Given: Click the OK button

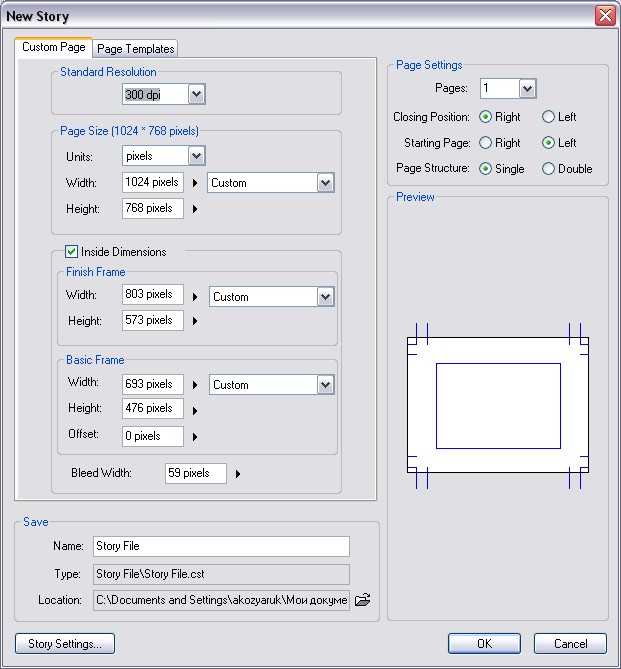Looking at the screenshot, I should tap(484, 644).
